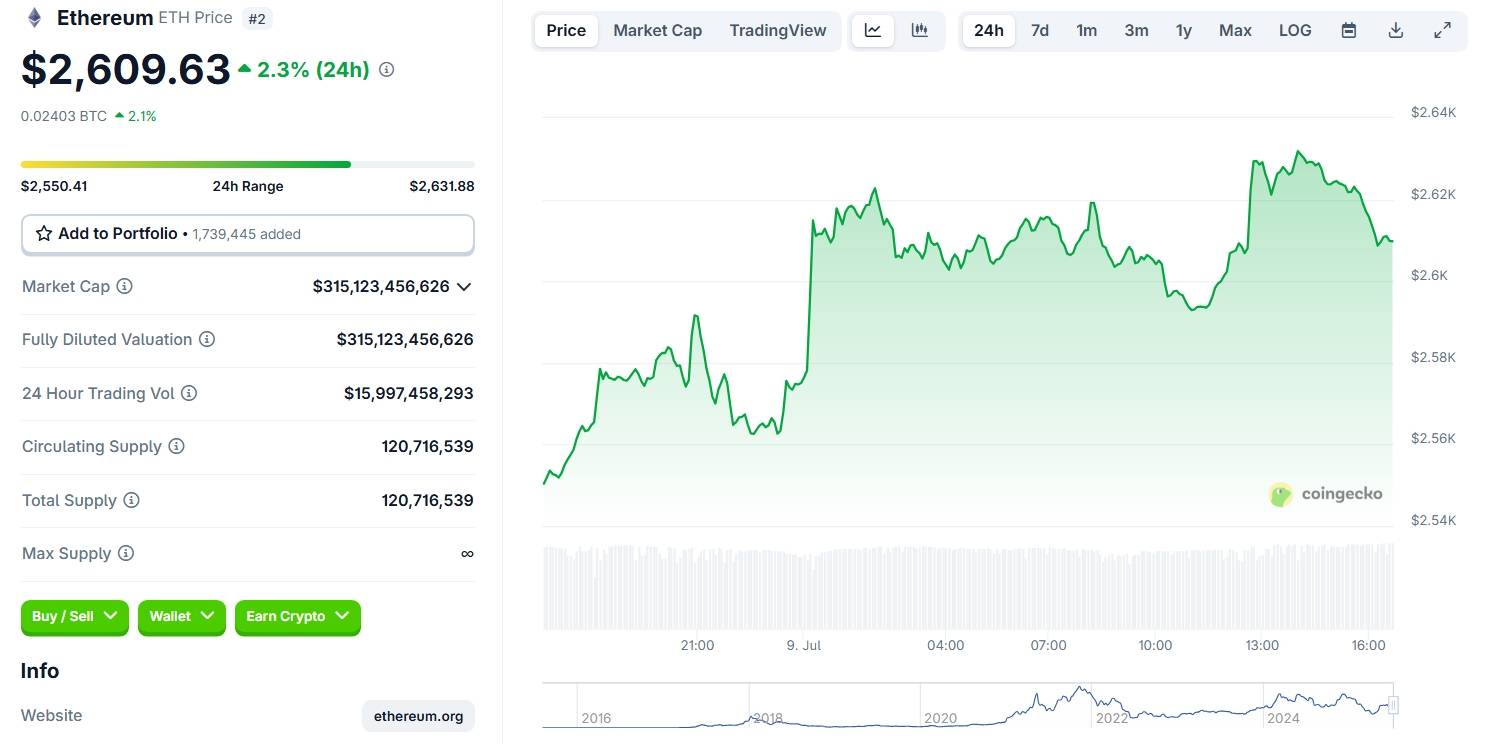Click the Circulating Supply 120,716,539 value

[428, 446]
